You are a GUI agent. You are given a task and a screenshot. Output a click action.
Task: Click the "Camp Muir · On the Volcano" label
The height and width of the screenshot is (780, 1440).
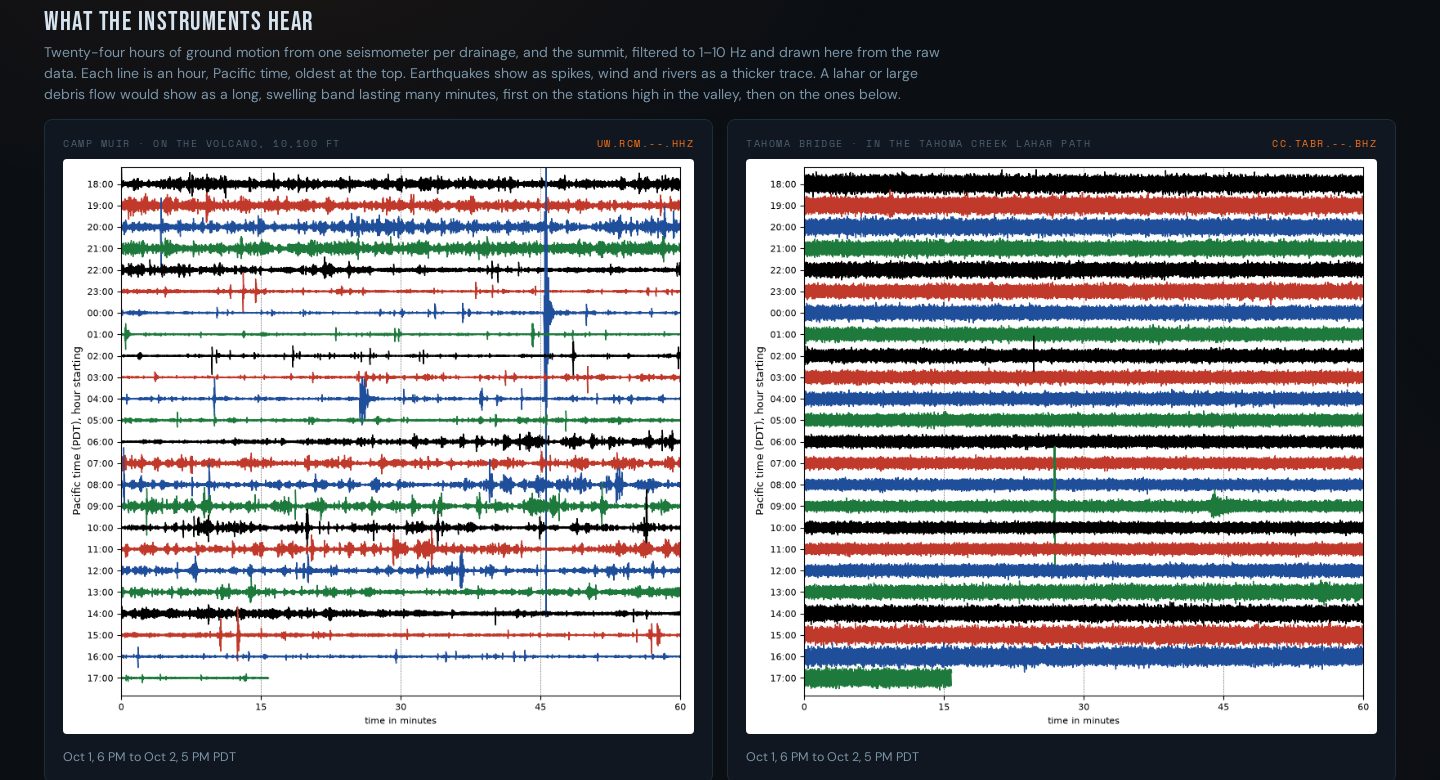[201, 144]
